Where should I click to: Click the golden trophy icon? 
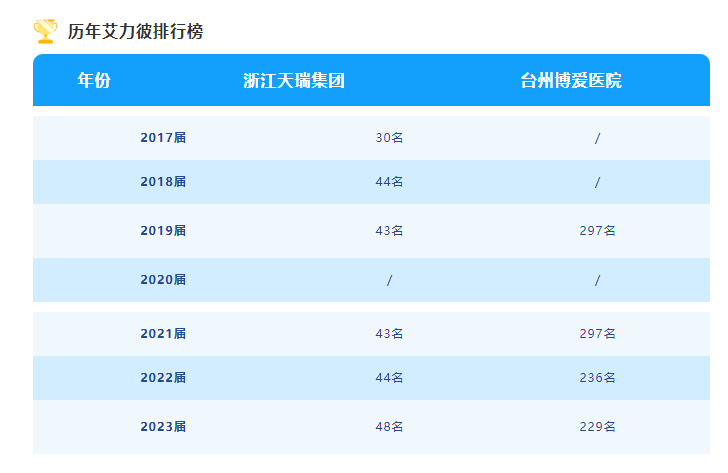point(46,31)
